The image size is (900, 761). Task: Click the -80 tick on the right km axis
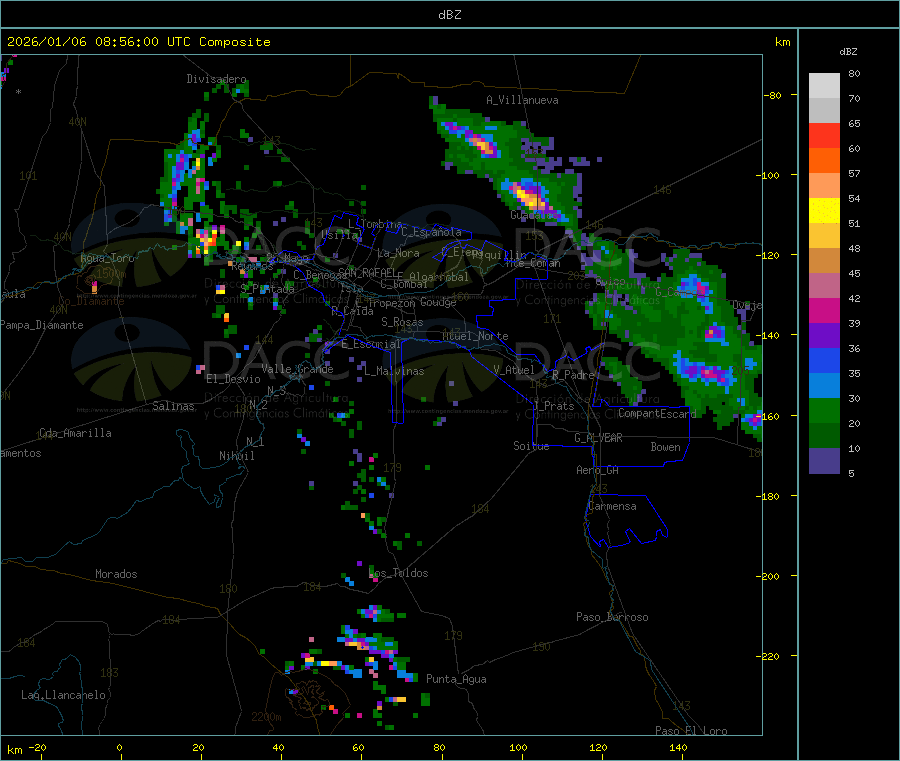(772, 95)
